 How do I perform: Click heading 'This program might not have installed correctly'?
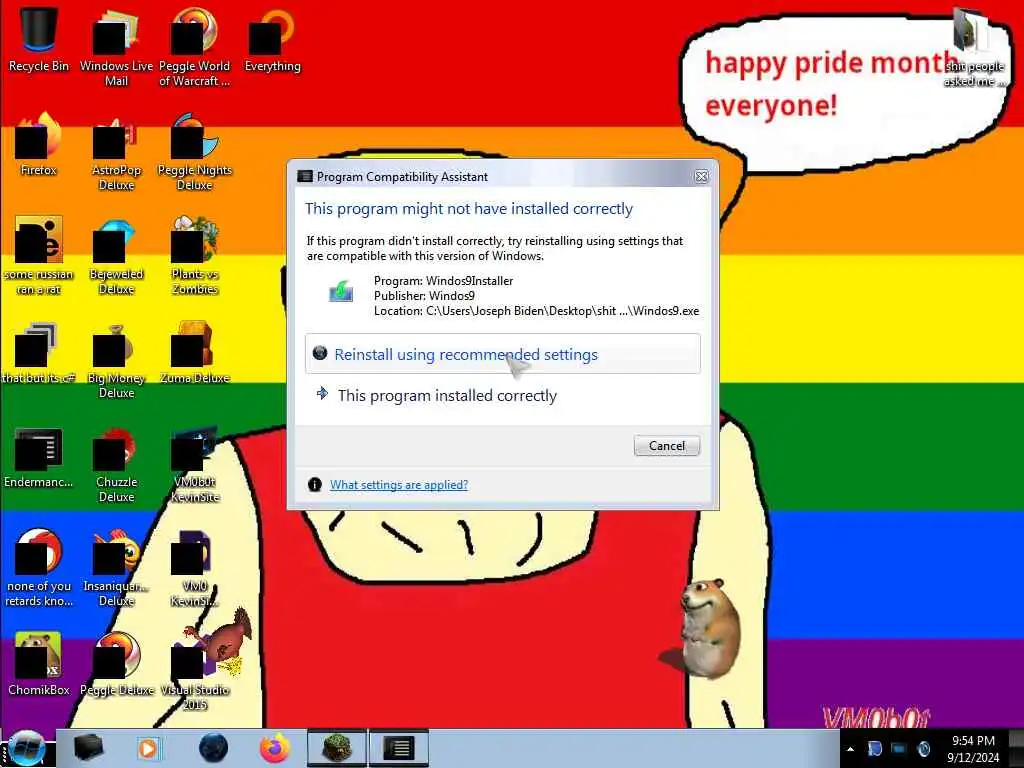469,209
